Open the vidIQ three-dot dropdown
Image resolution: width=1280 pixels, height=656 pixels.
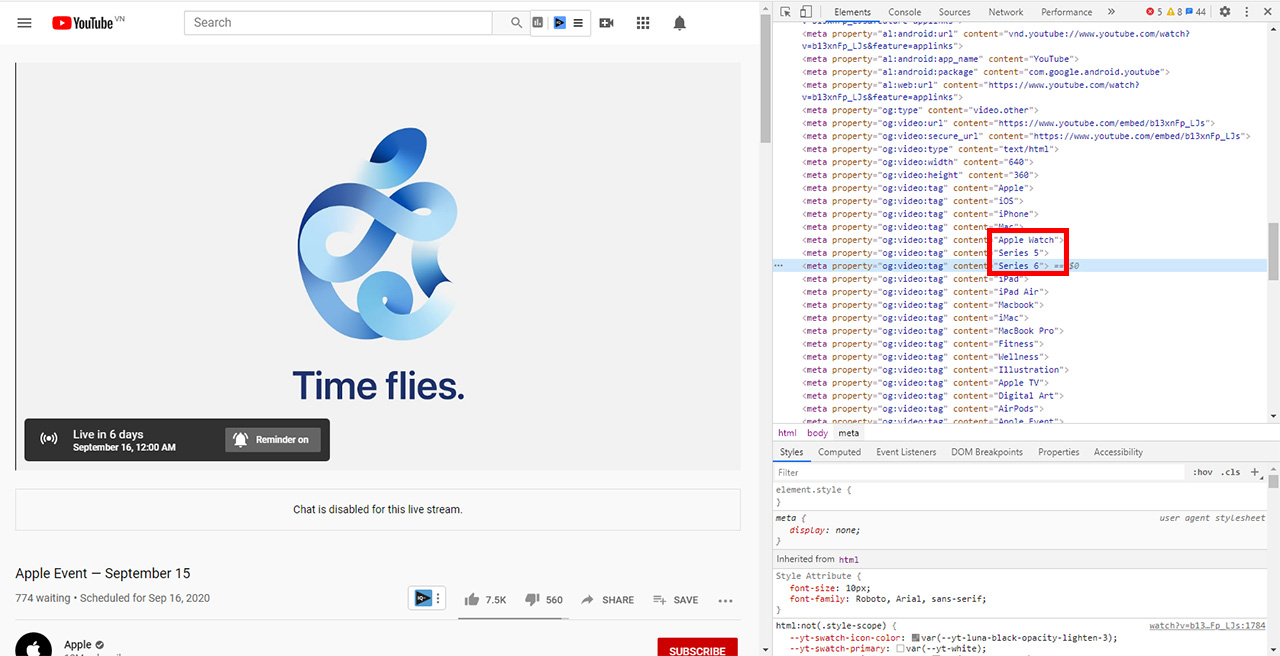click(437, 598)
